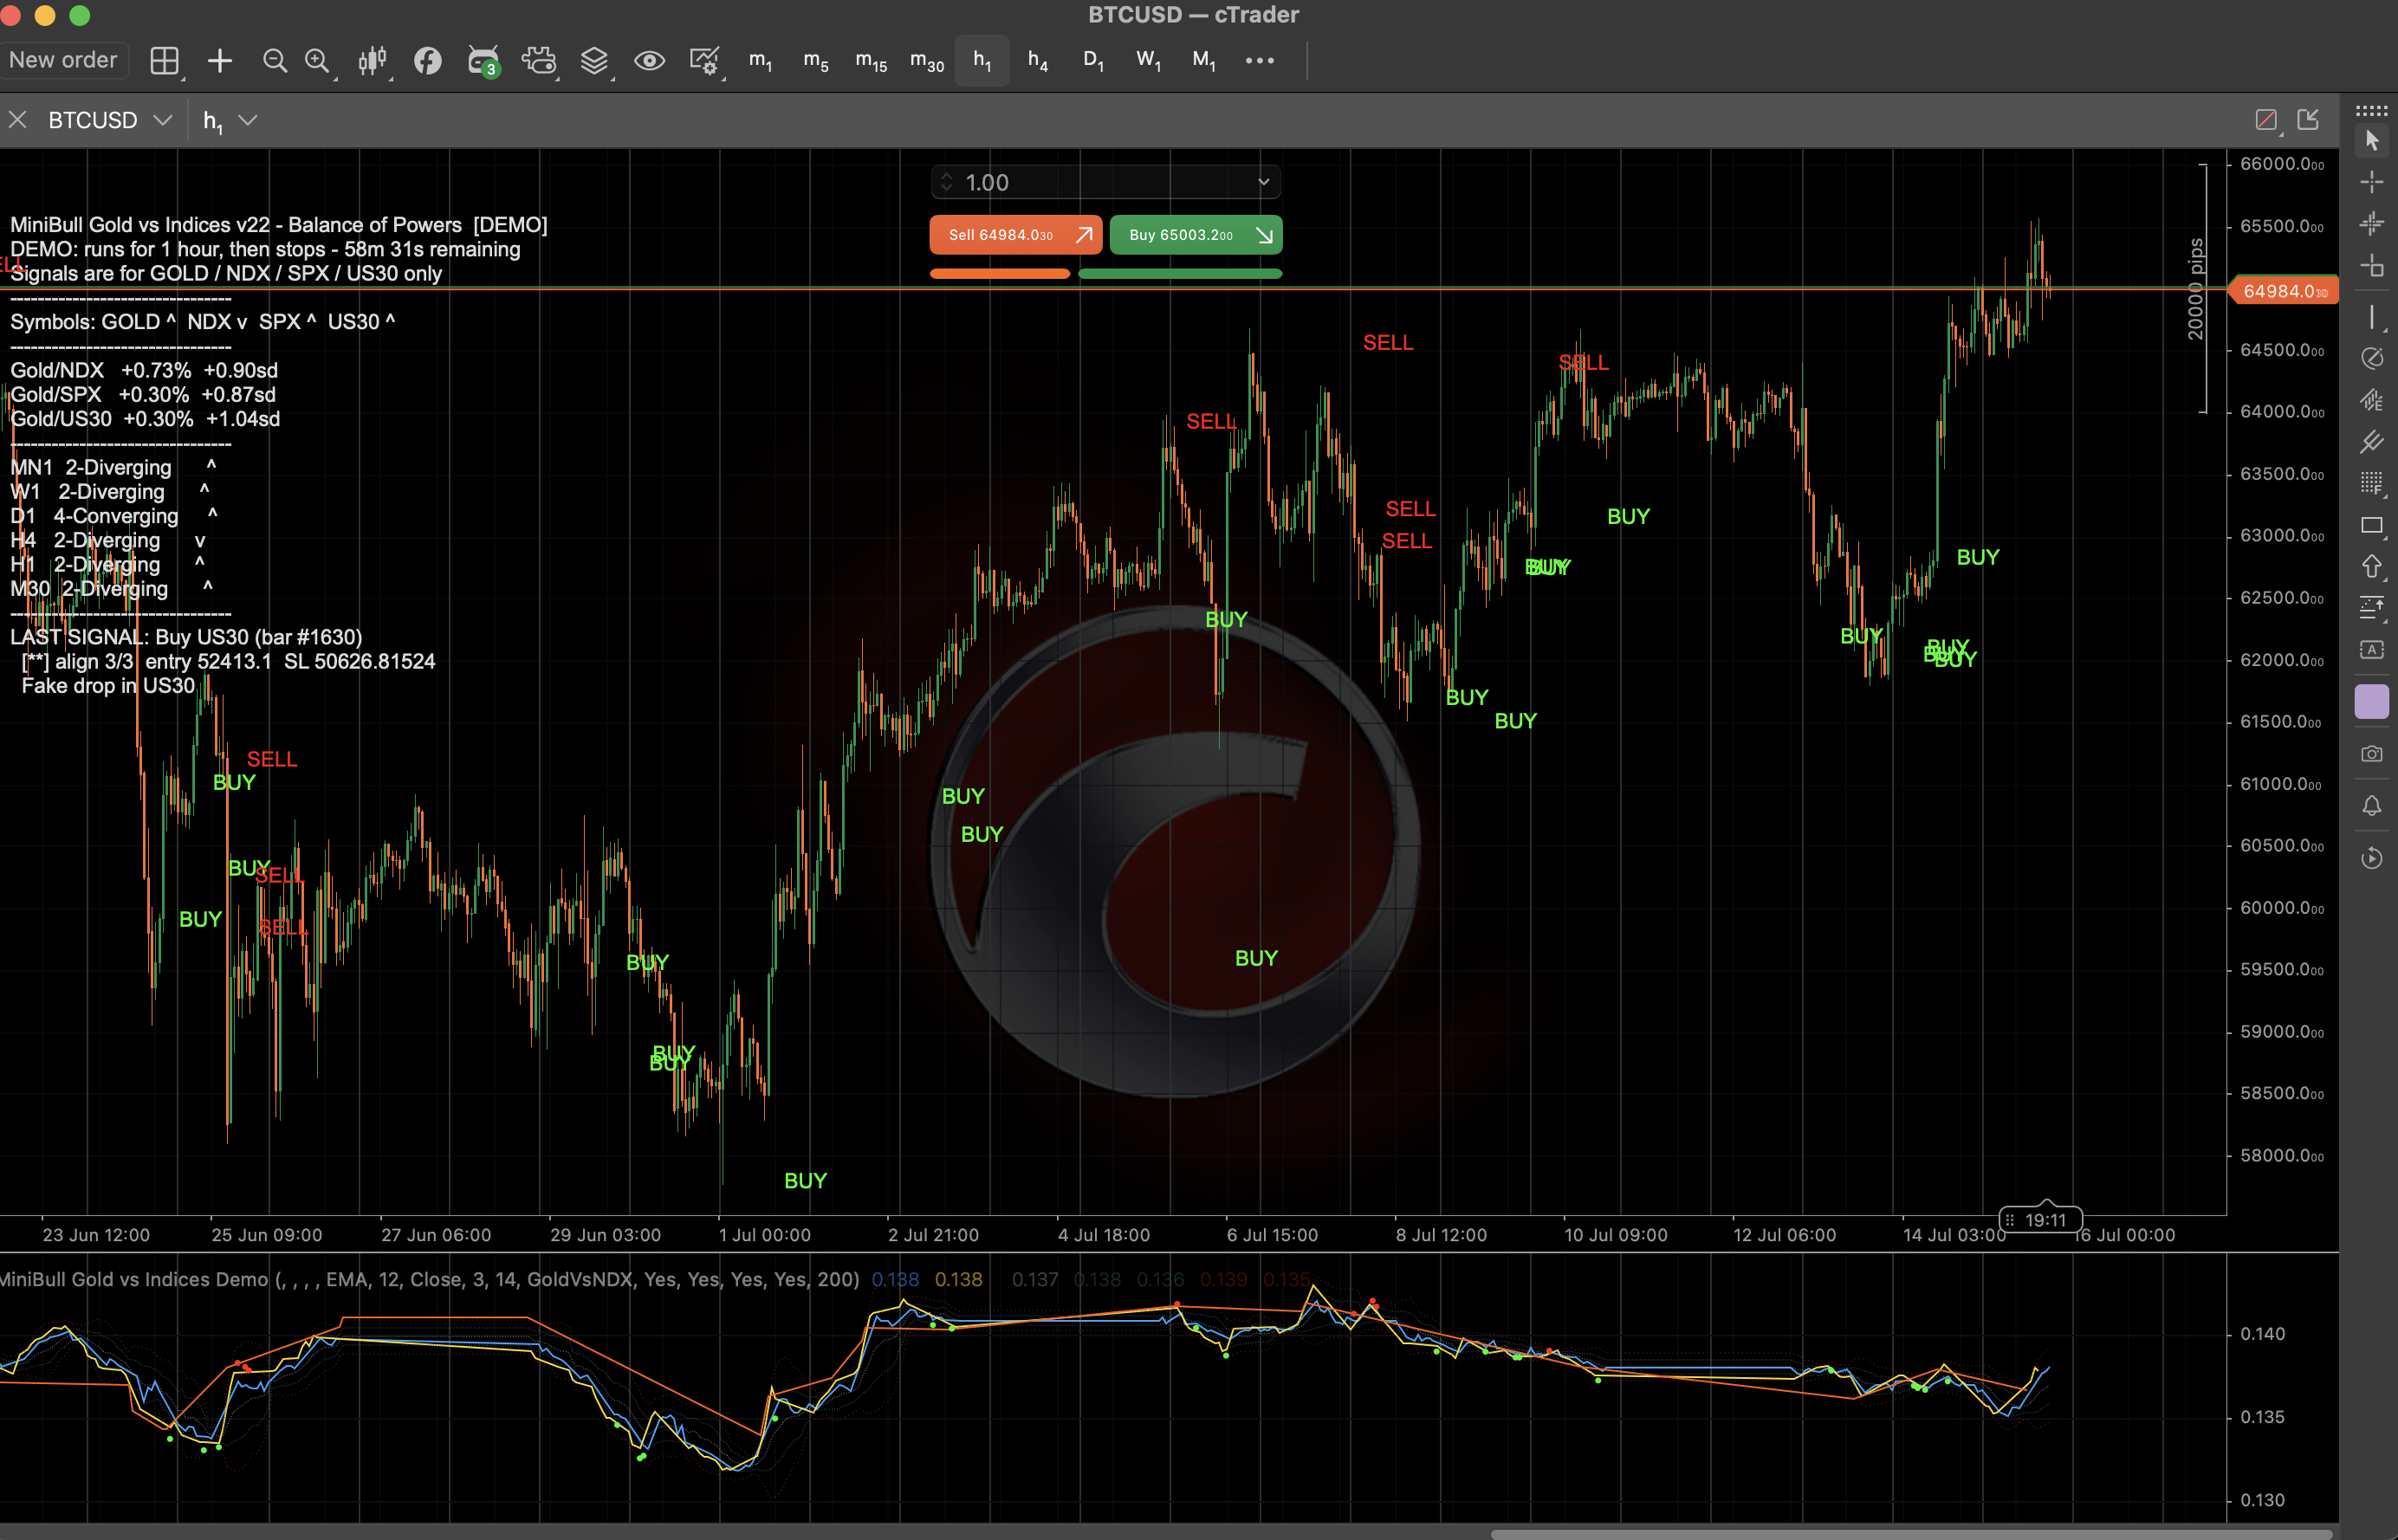Click the '1 Jul 00:00' axis label
2398x1540 pixels.
(765, 1235)
